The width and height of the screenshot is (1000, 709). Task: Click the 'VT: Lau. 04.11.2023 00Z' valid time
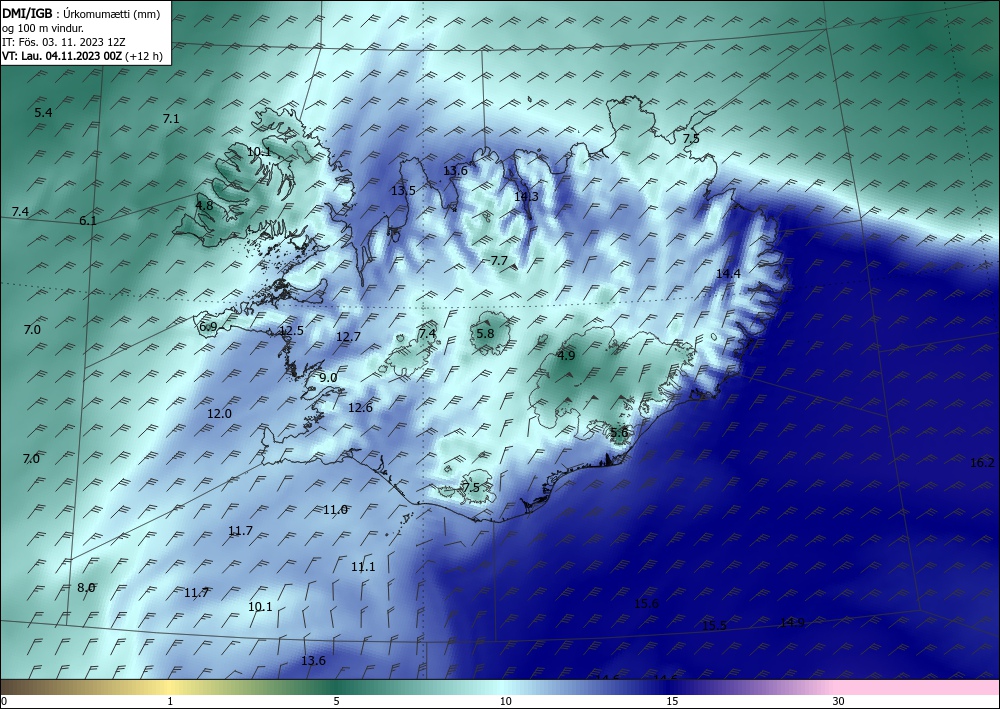point(62,56)
